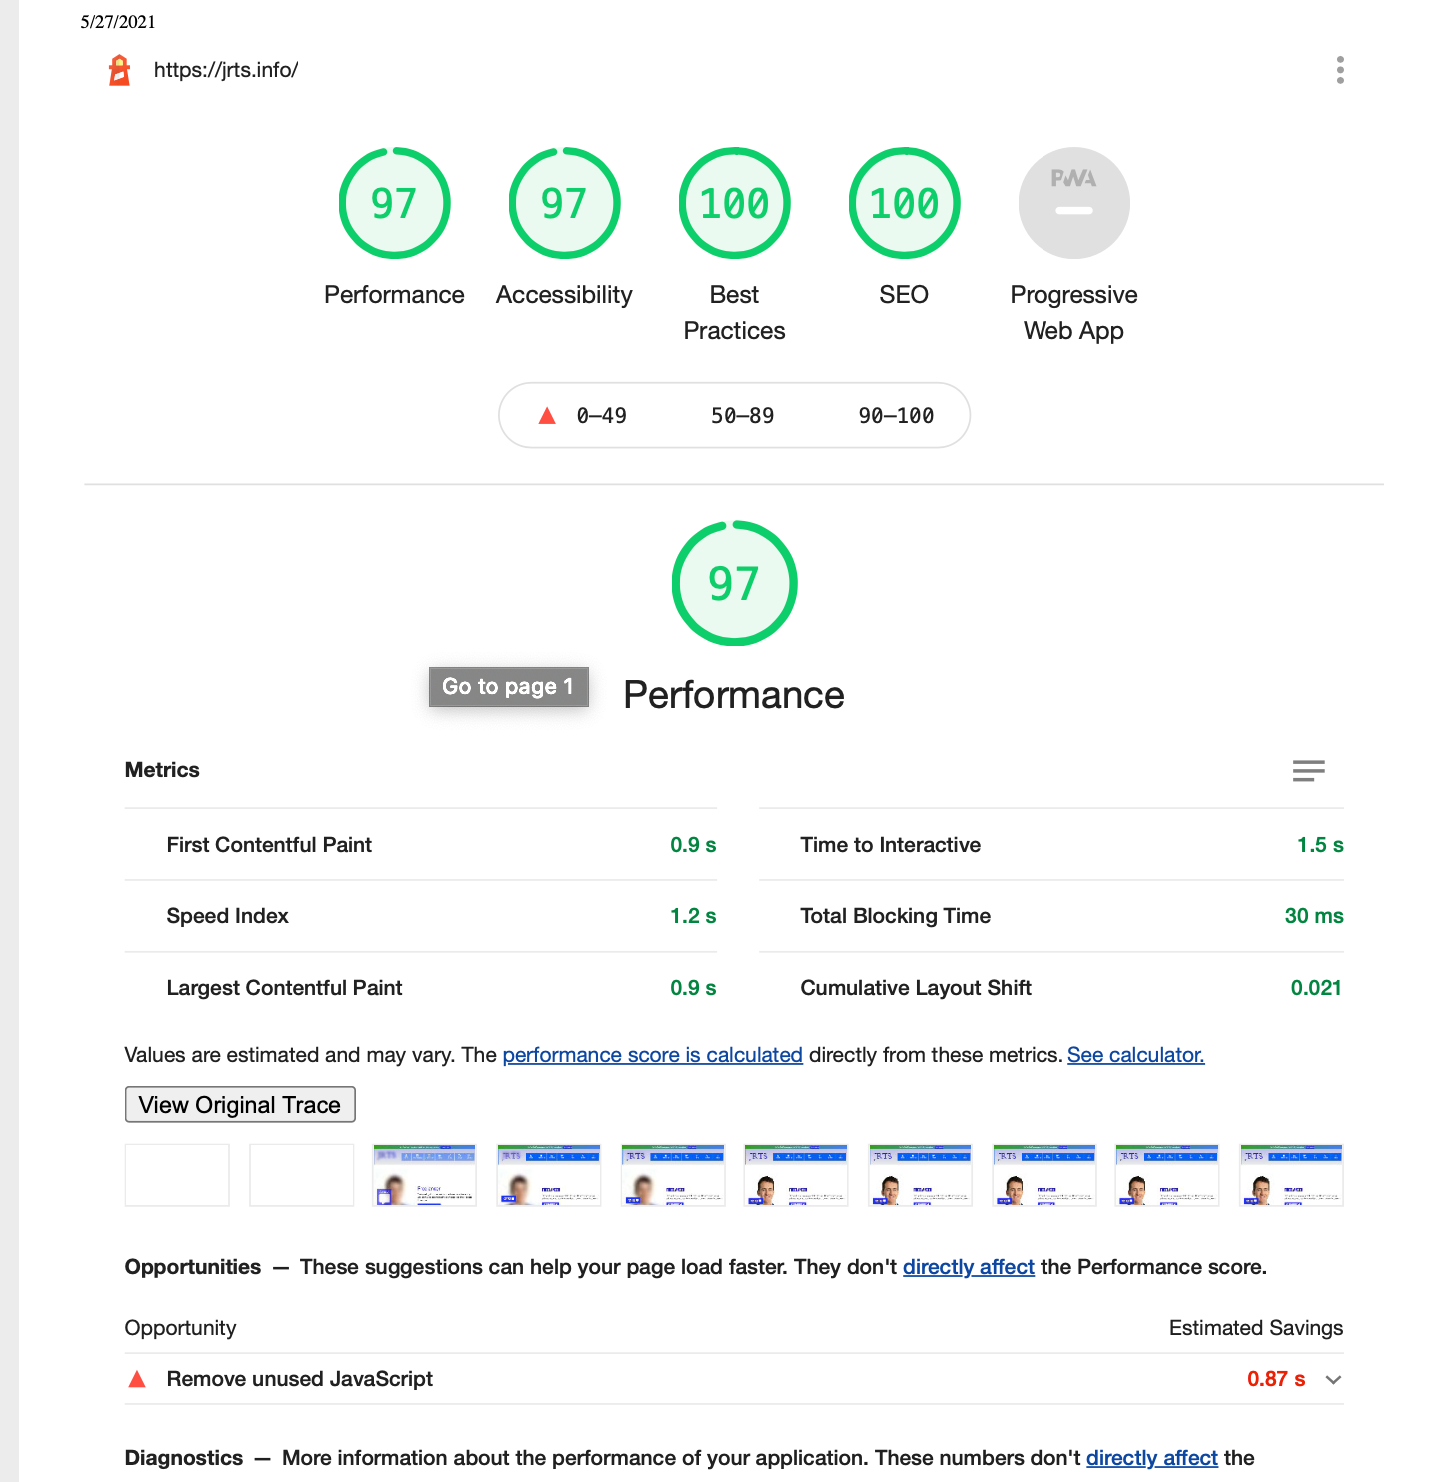
Task: Select the seventh filmstrip thumbnail
Action: pos(921,1175)
